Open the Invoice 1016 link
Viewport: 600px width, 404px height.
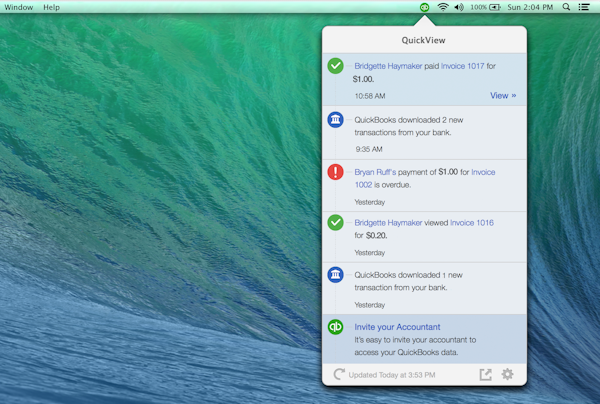coord(472,223)
